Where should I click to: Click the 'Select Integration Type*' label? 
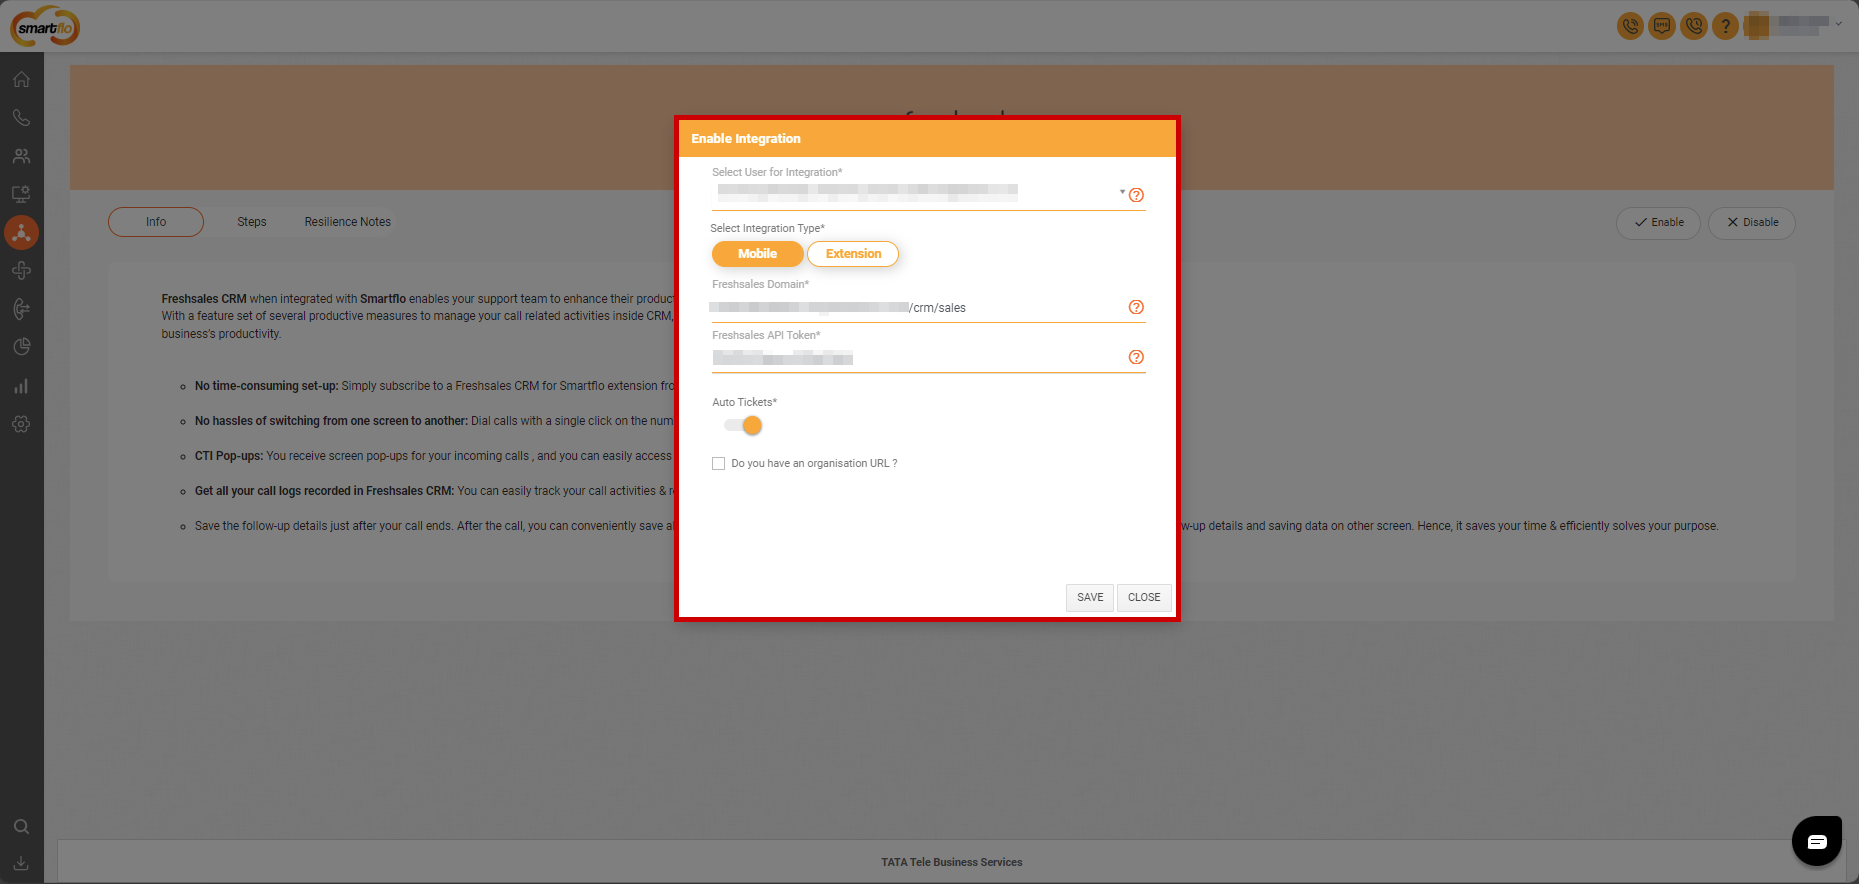(x=767, y=228)
